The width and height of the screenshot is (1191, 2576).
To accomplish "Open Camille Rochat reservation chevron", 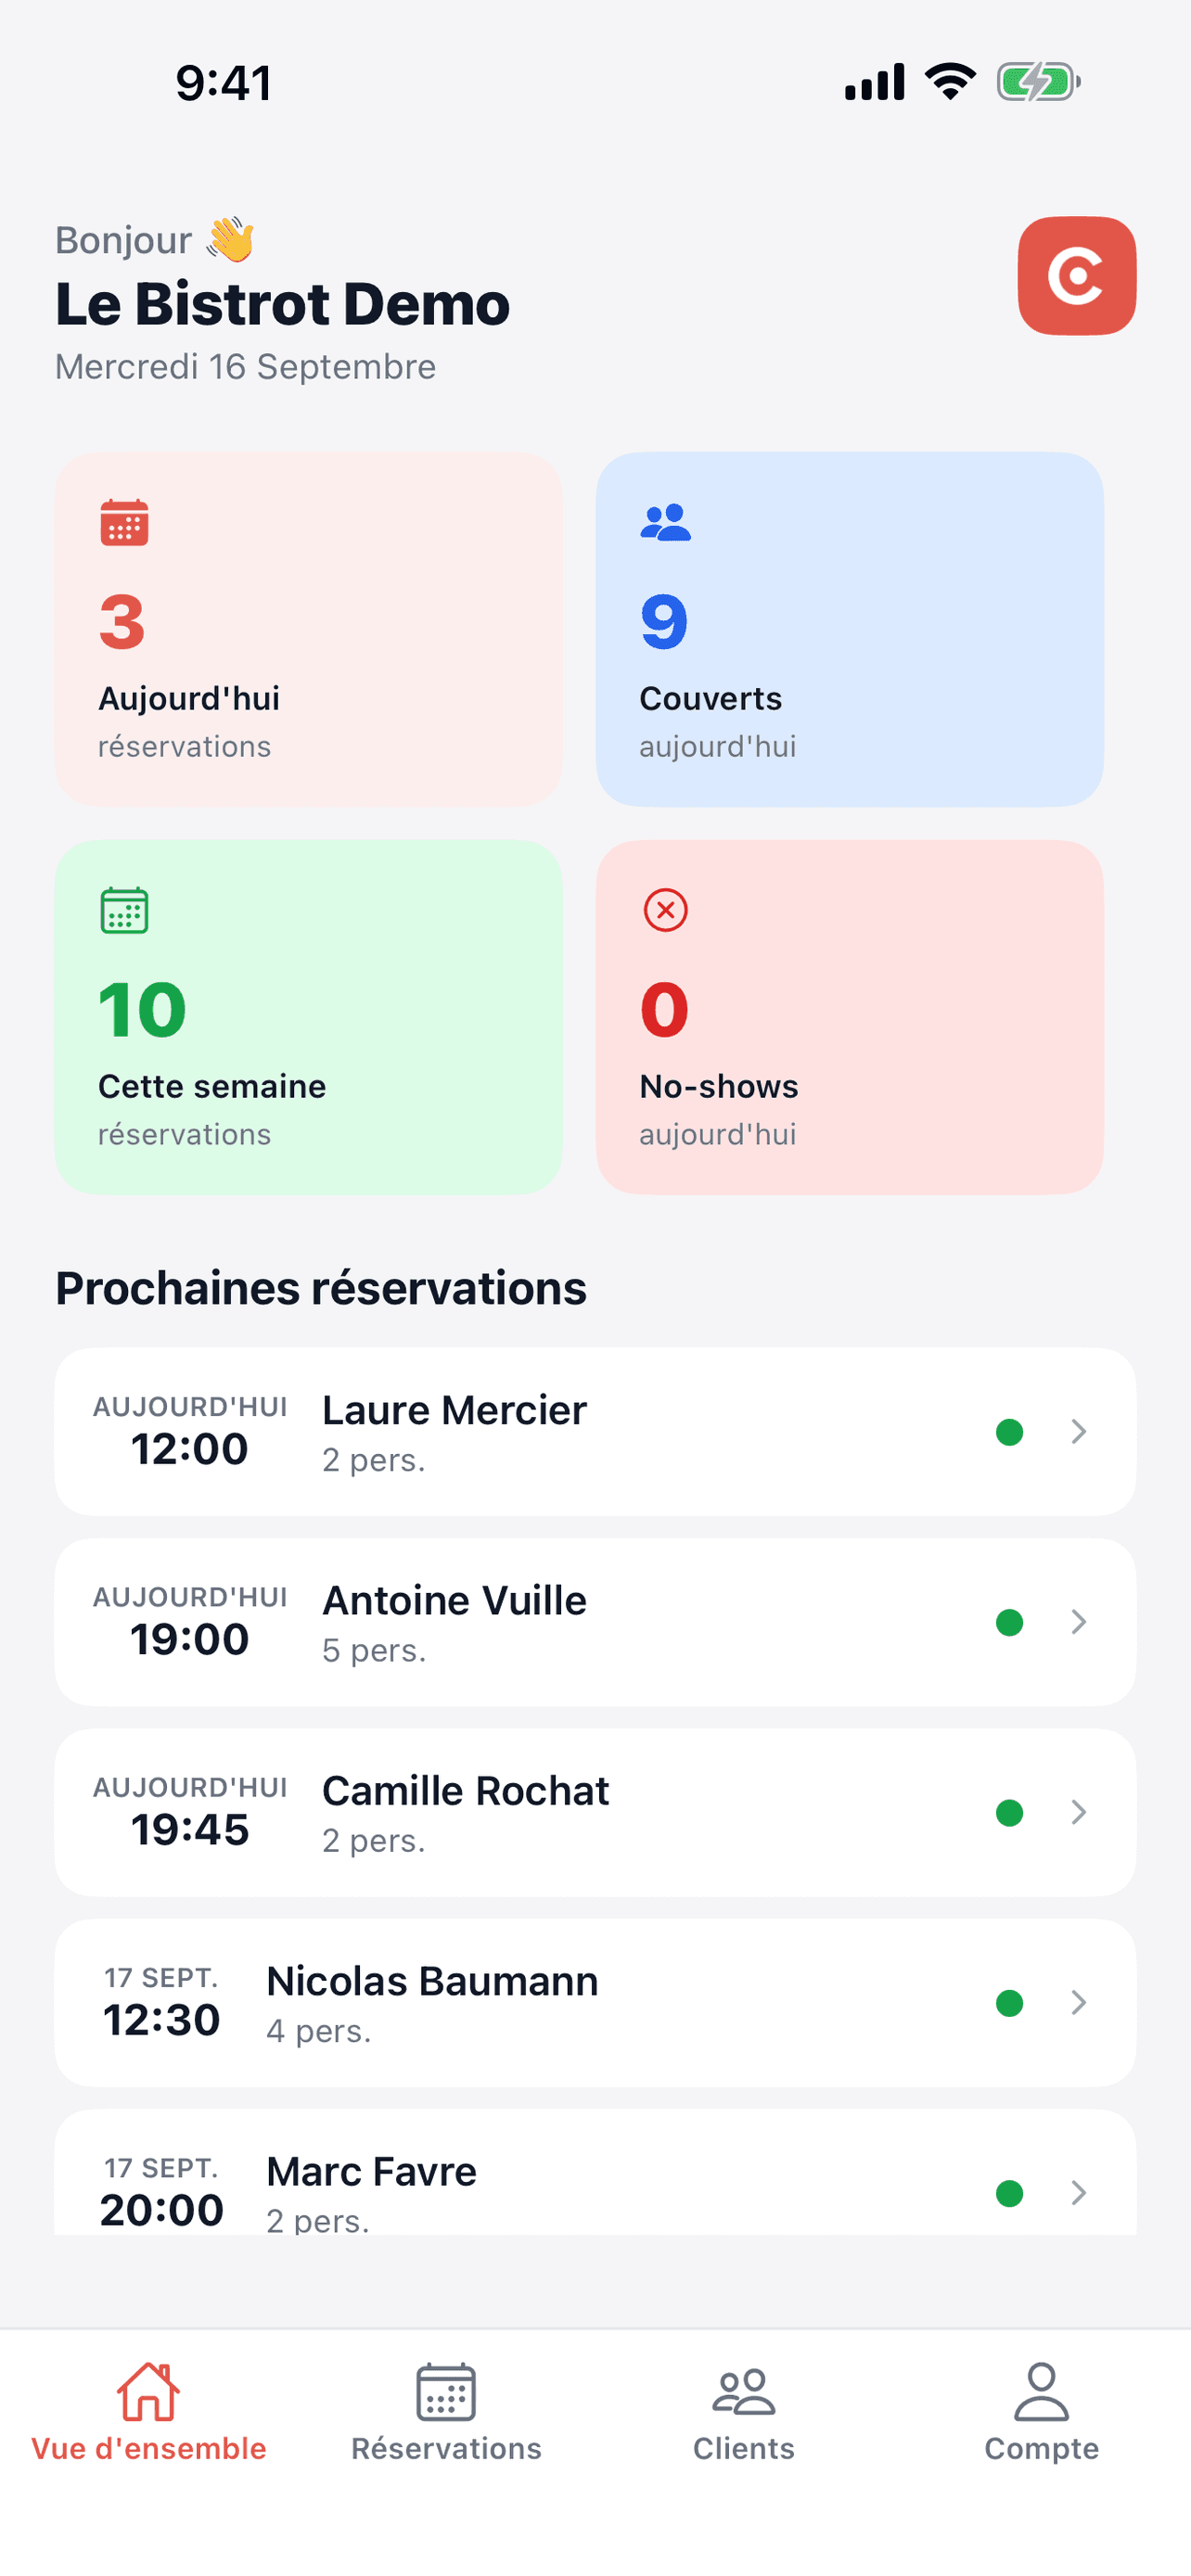I will [x=1078, y=1812].
